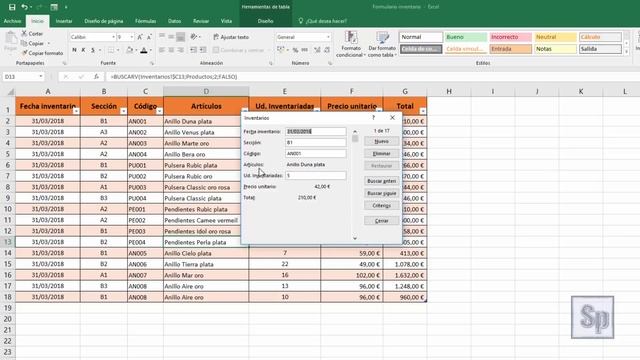Open the Form icon in quick access toolbar
This screenshot has height=360, width=640.
pos(54,7)
